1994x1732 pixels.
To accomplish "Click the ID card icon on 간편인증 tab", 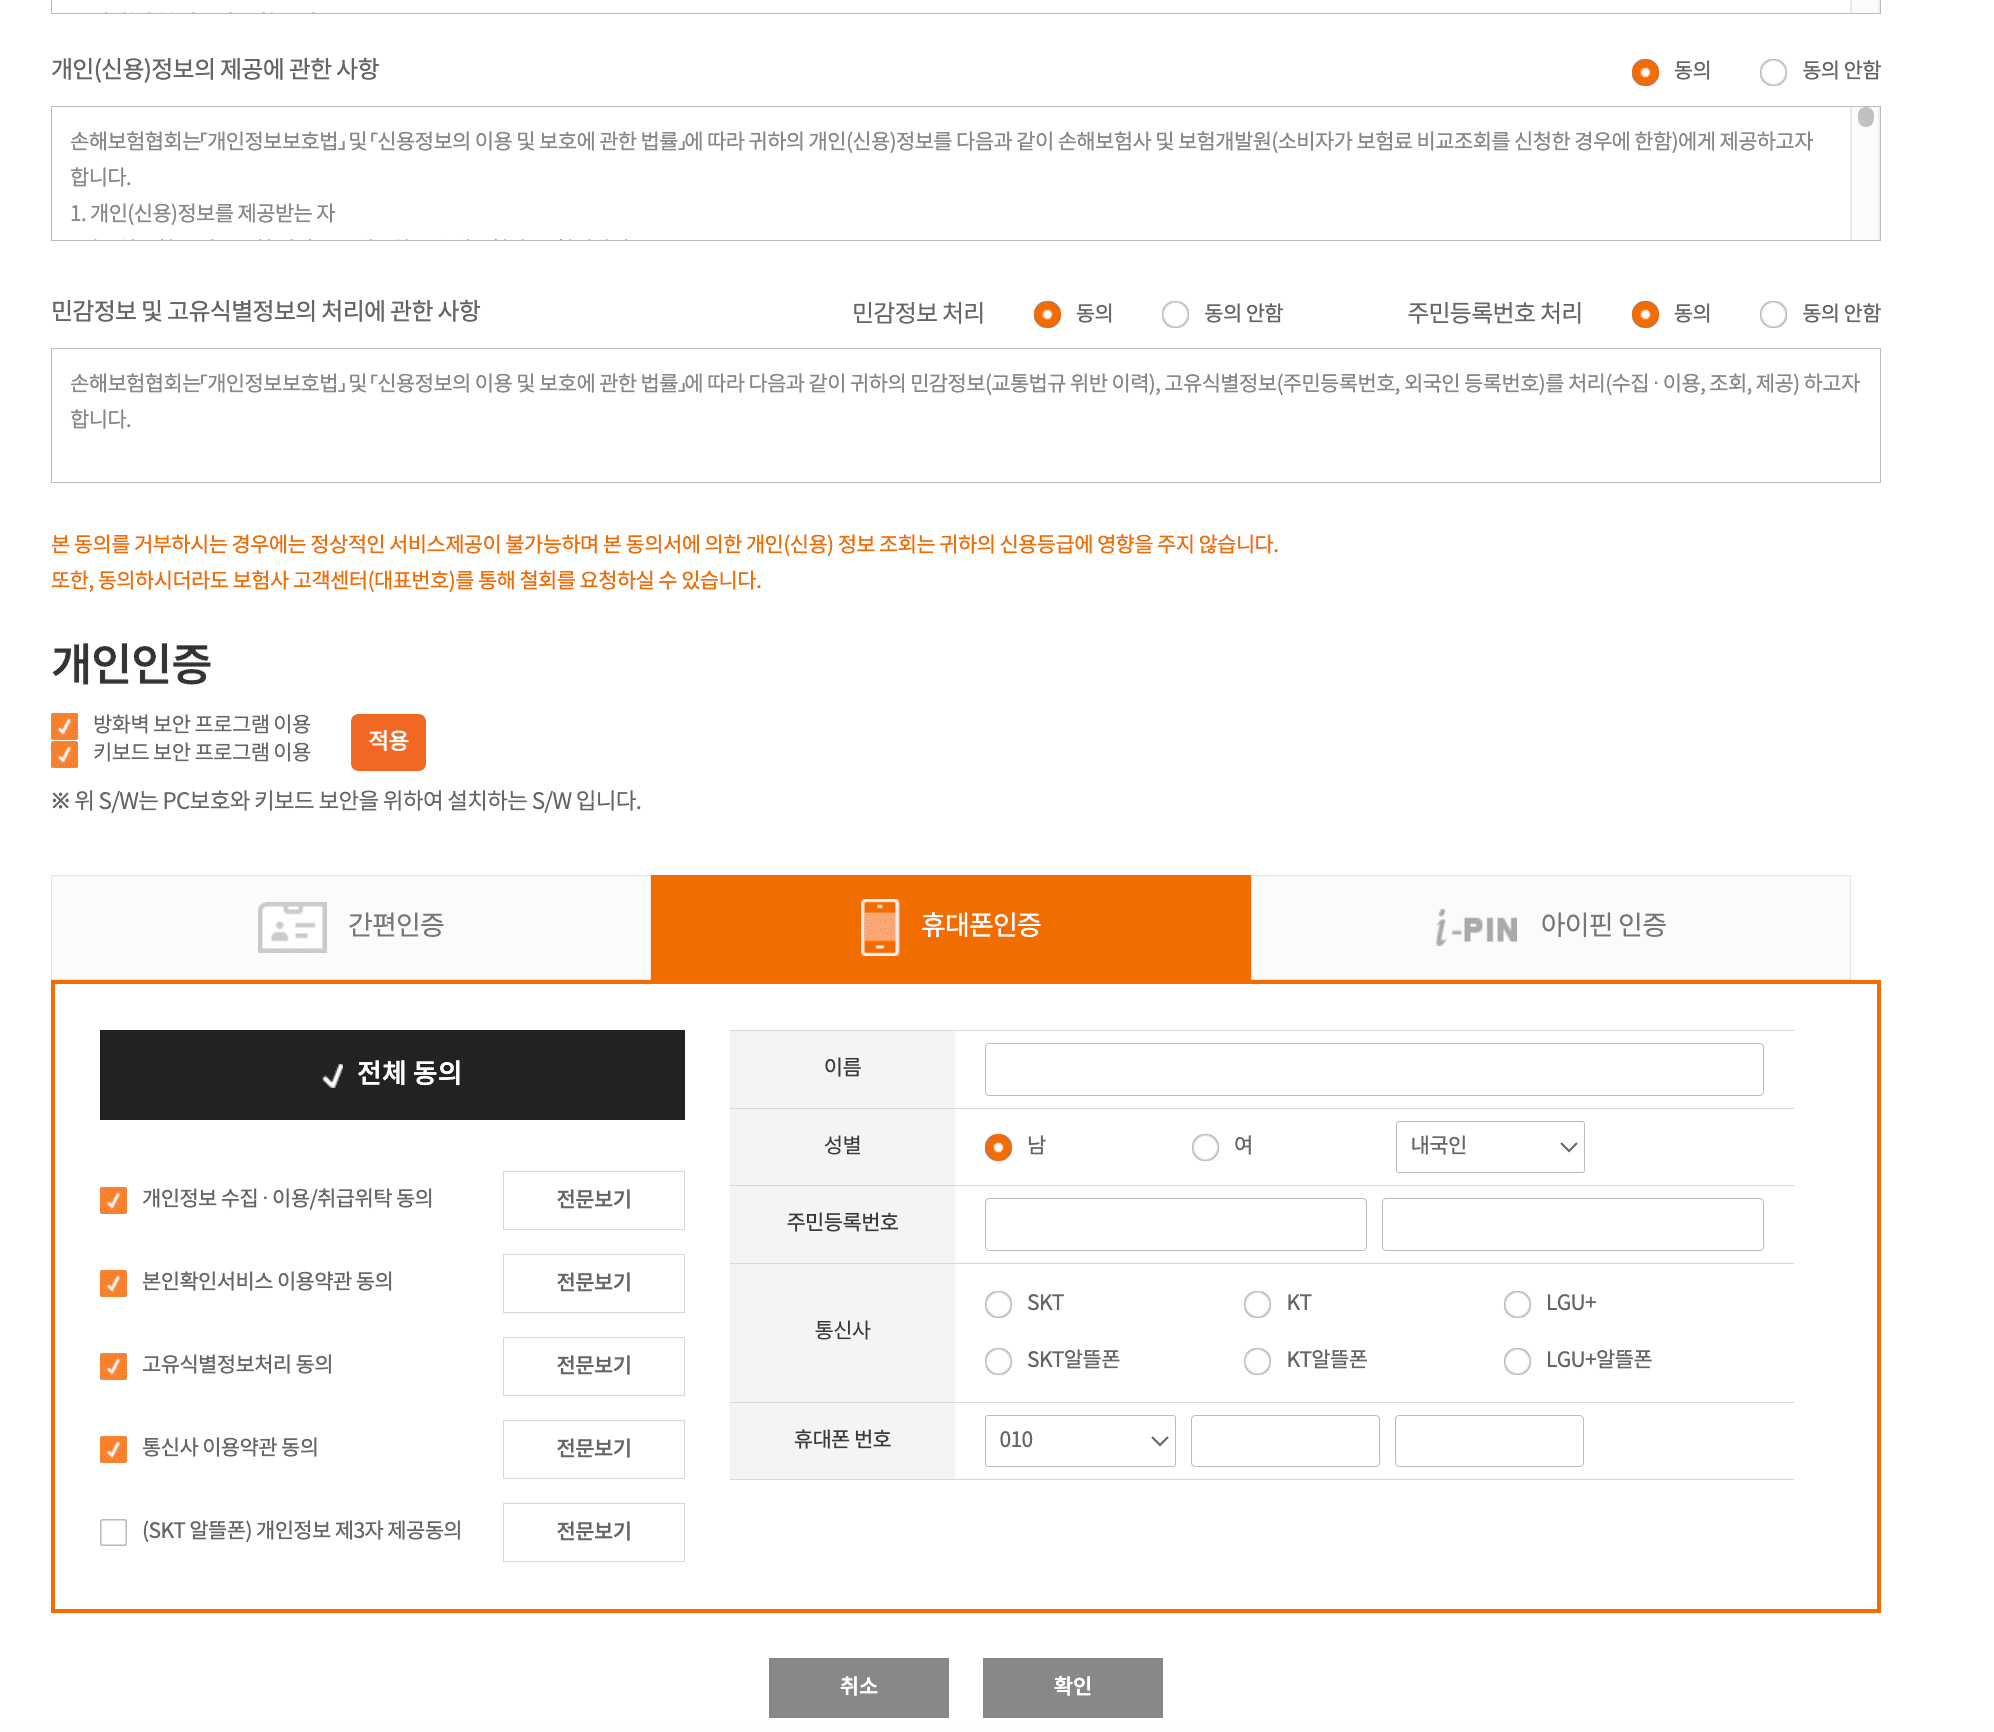I will pos(292,927).
